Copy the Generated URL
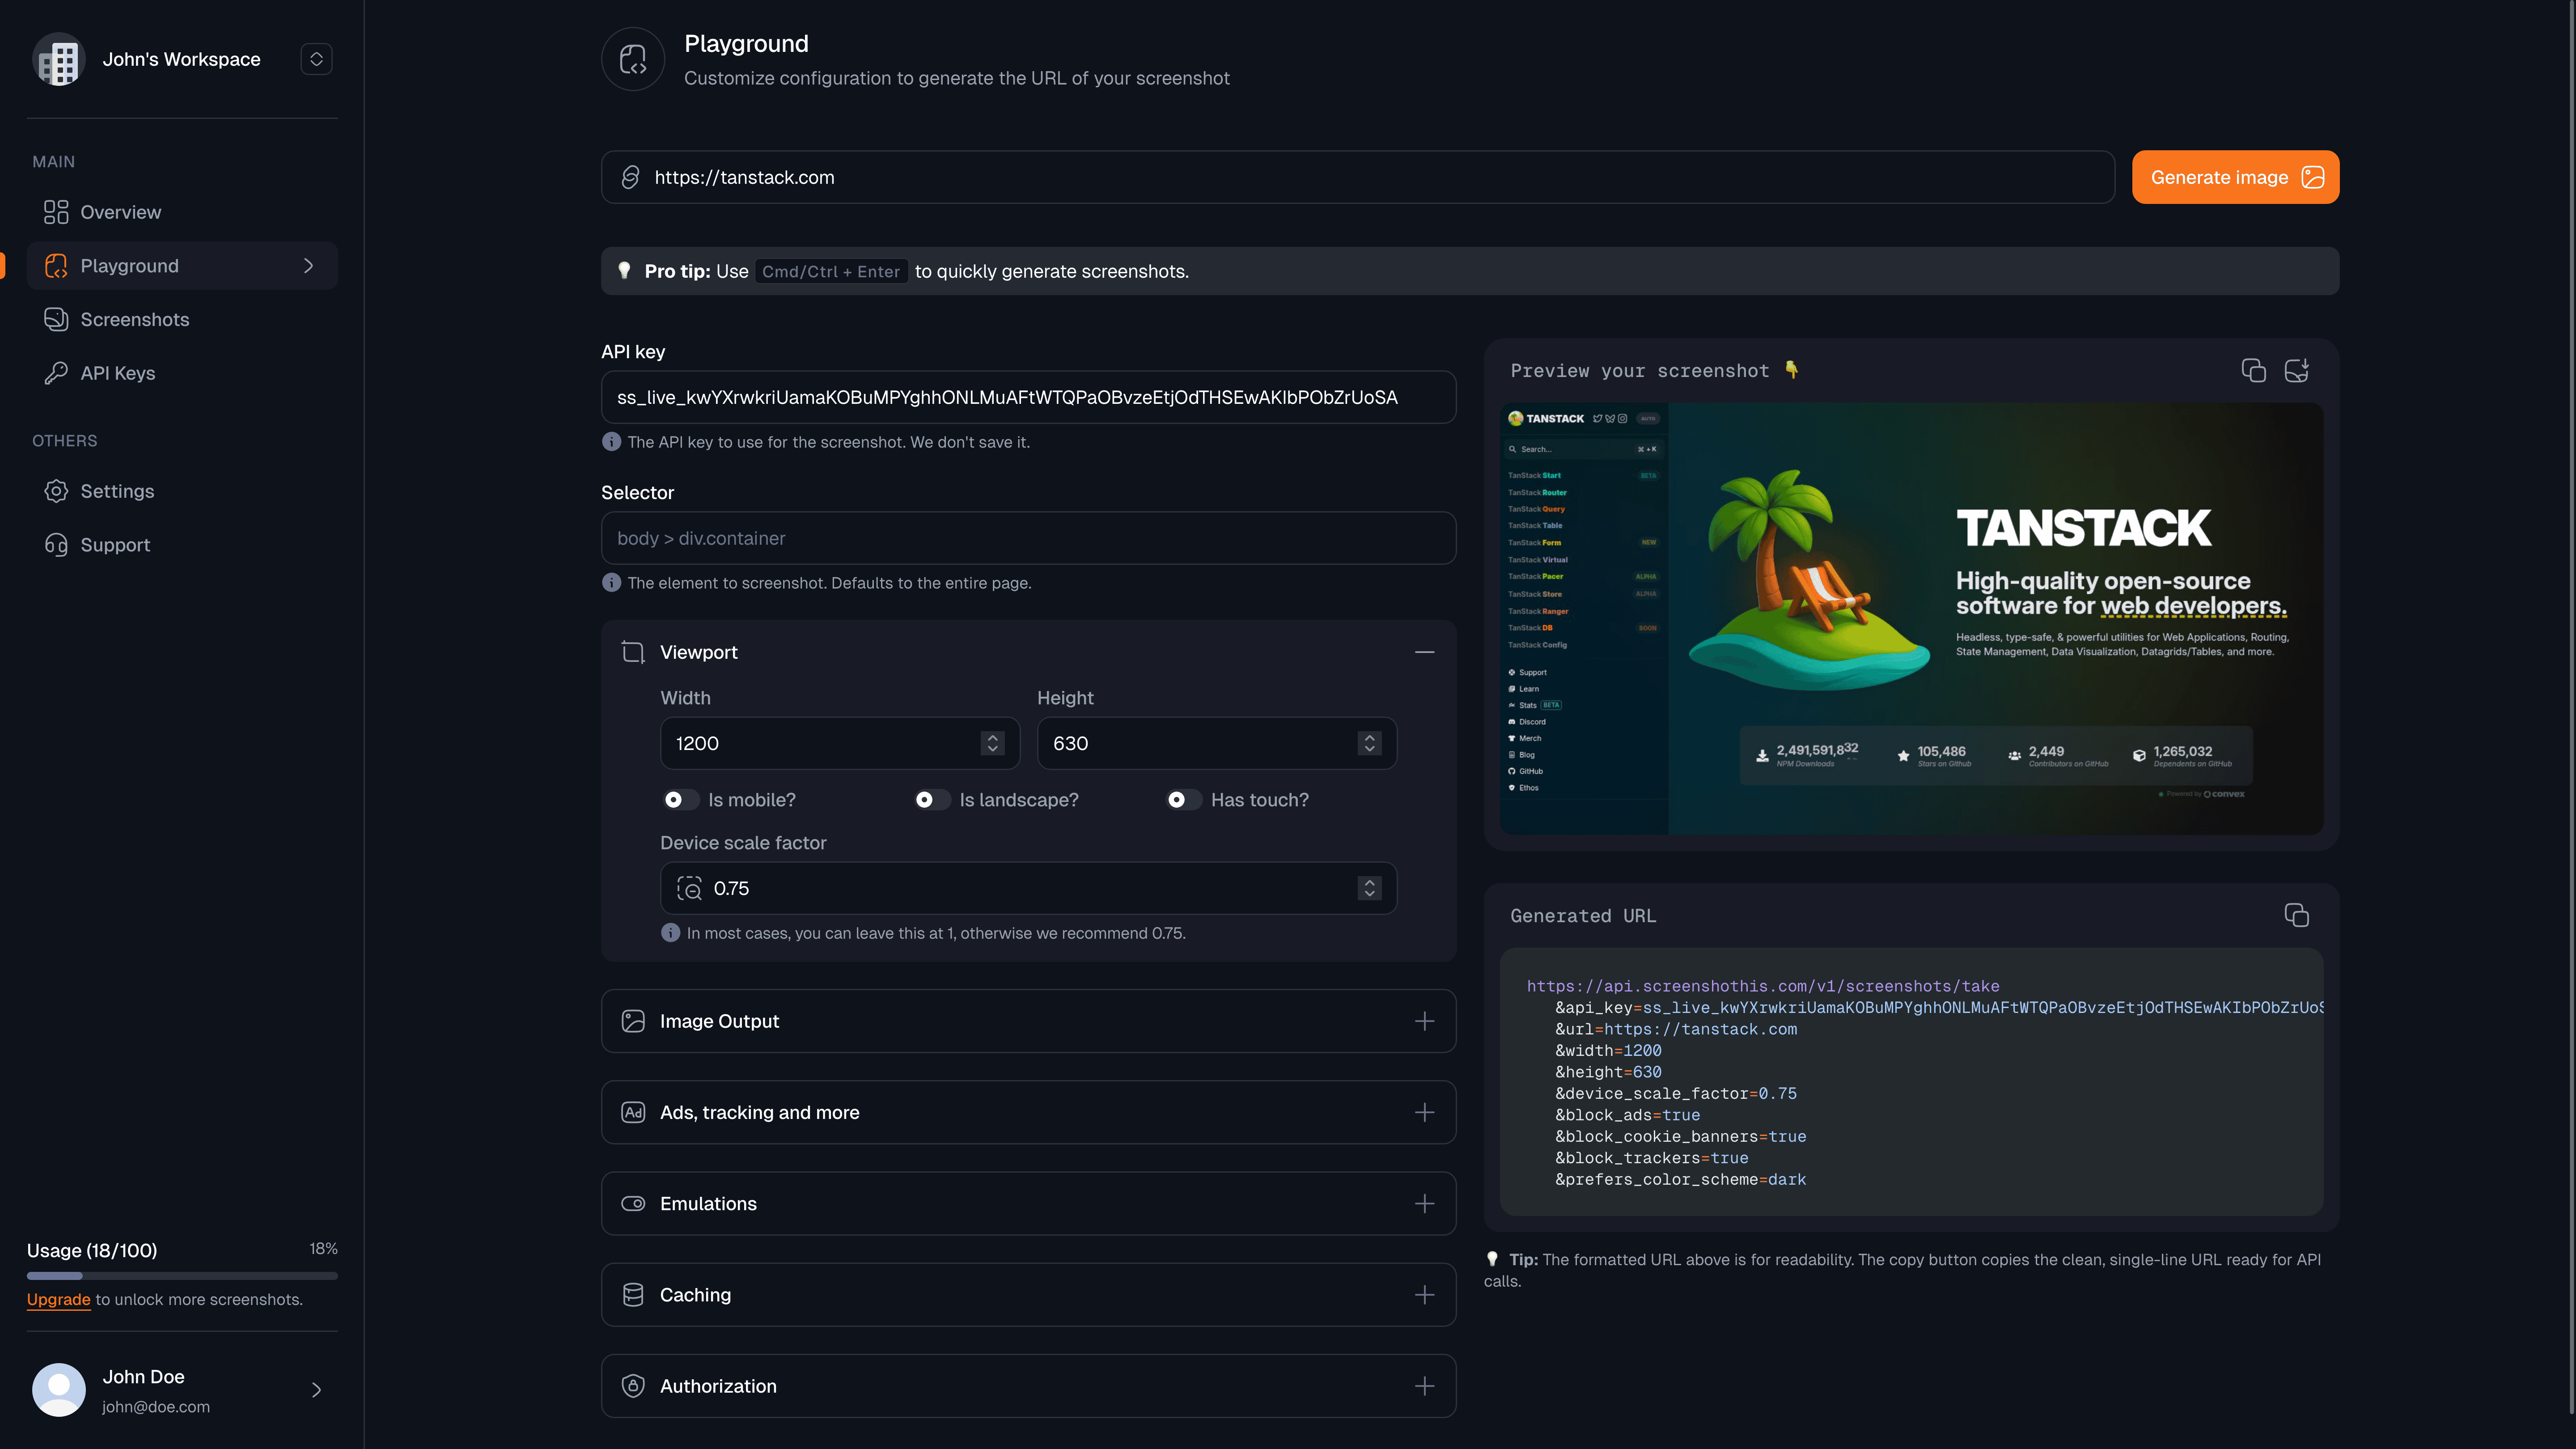The height and width of the screenshot is (1449, 2576). [2296, 915]
